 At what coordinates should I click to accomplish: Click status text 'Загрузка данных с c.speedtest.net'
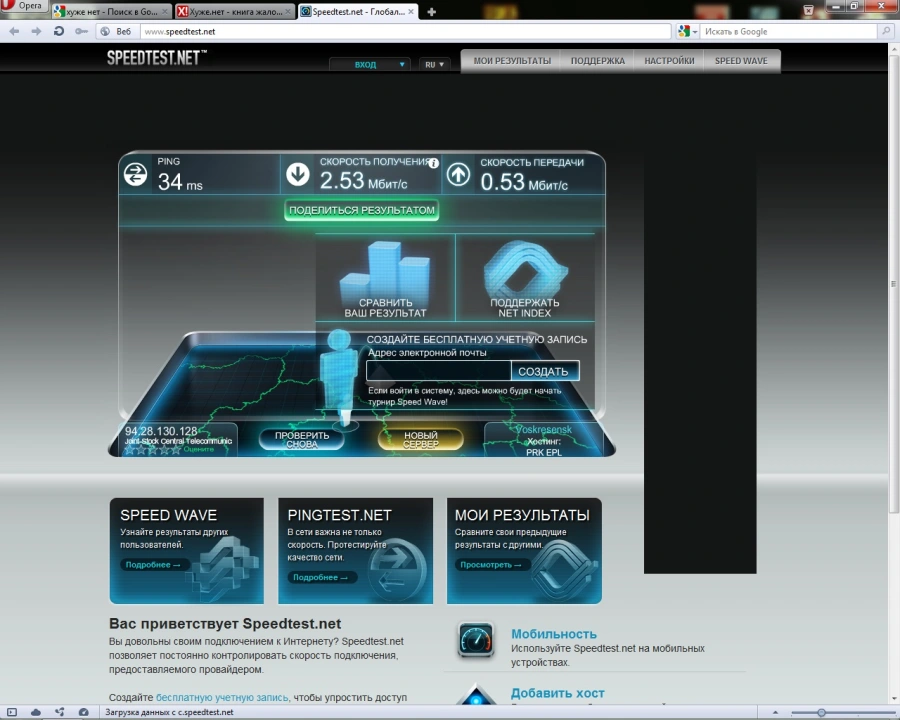coord(169,712)
